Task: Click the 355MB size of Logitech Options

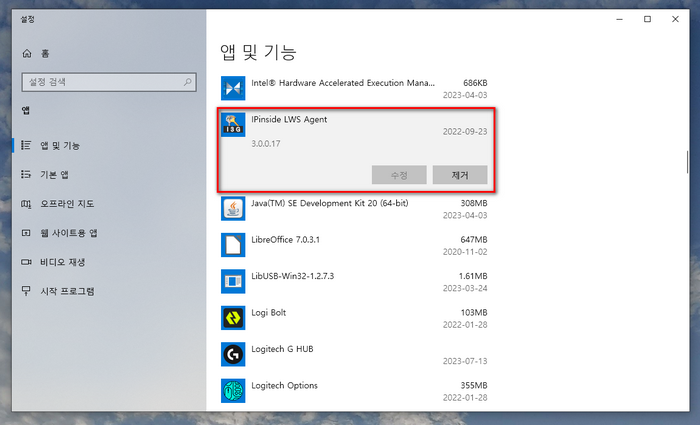Action: pyautogui.click(x=474, y=385)
